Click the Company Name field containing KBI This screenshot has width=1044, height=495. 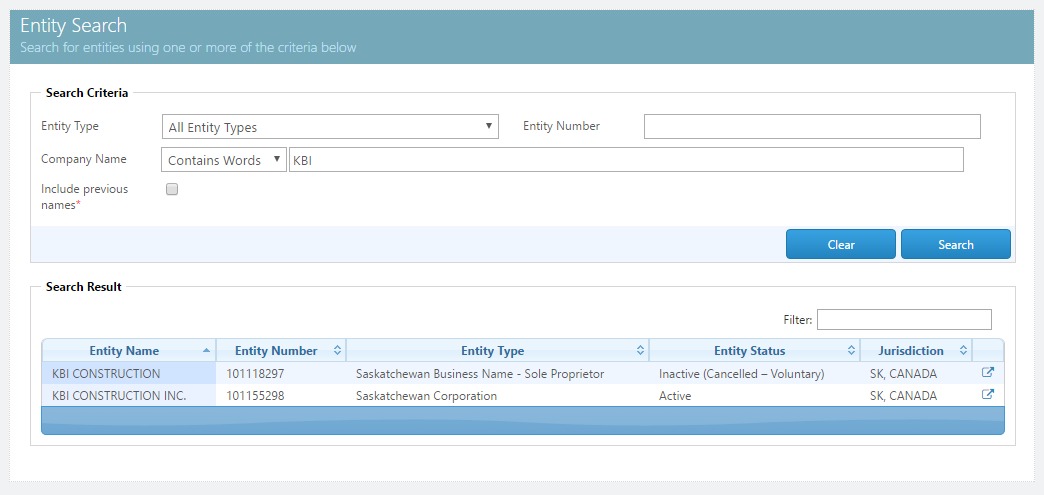pos(626,160)
